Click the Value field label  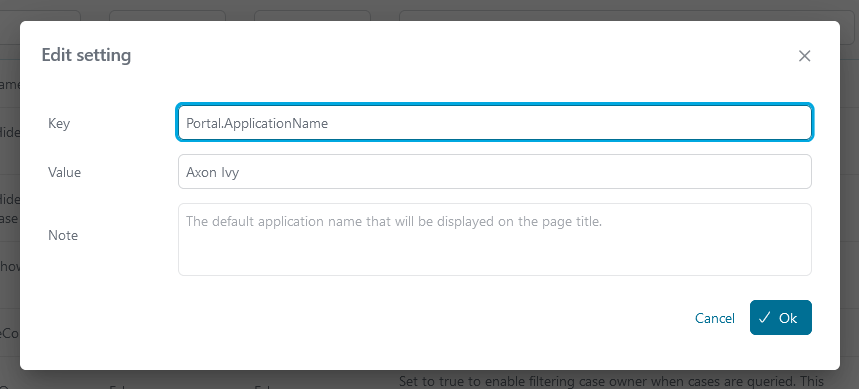tap(64, 172)
